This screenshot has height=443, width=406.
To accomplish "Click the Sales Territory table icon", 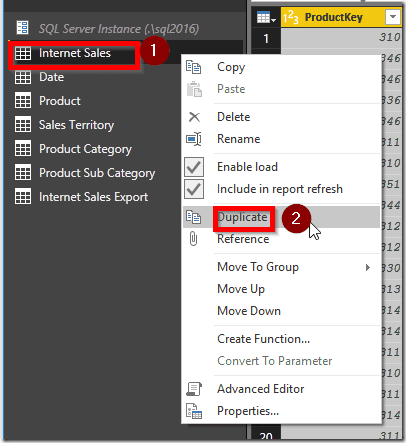I will [23, 125].
